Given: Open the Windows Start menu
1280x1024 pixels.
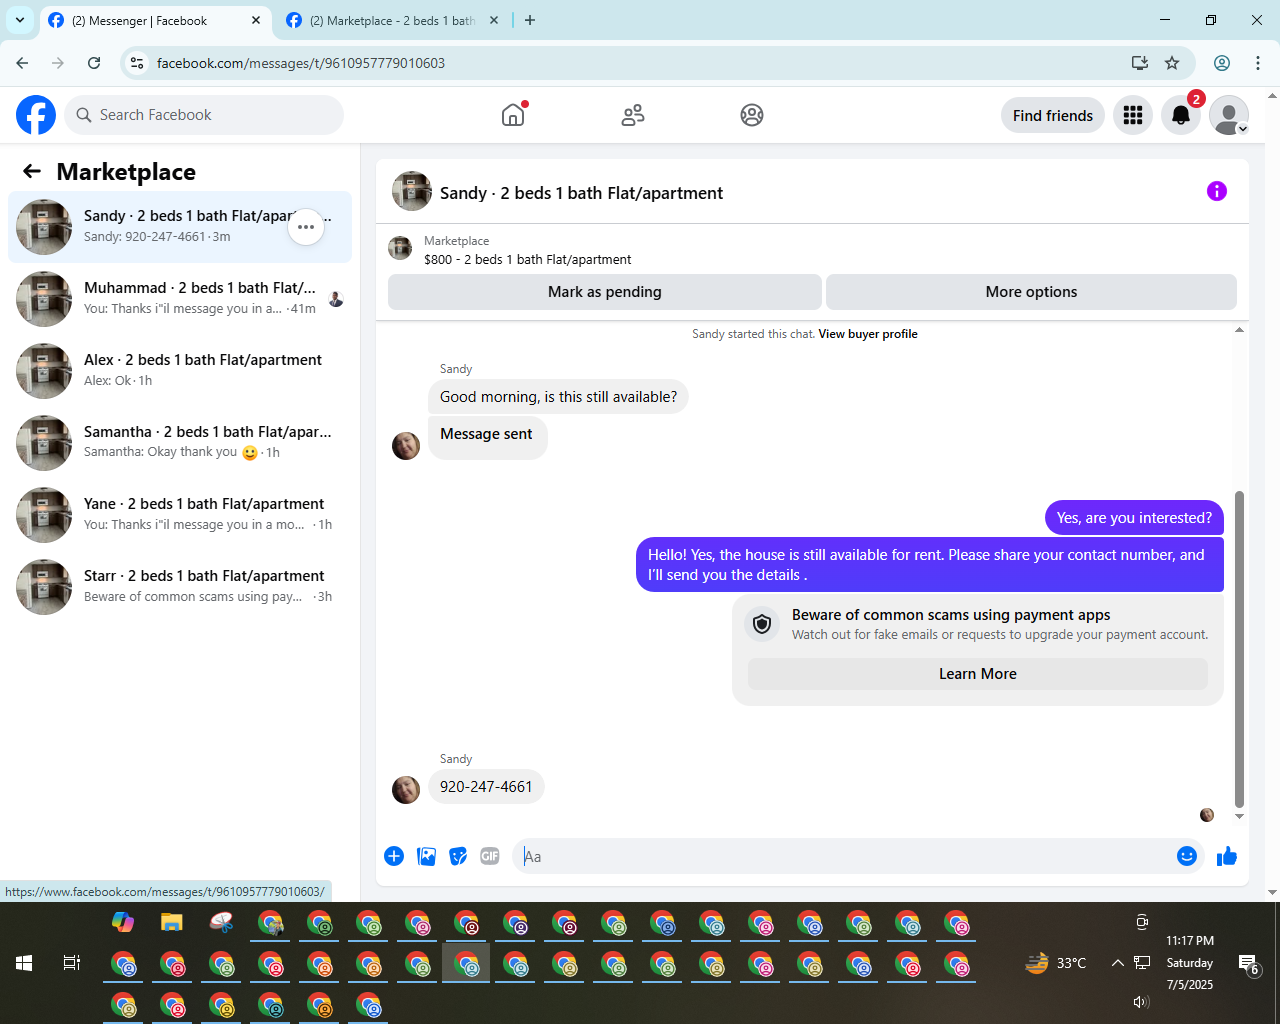Looking at the screenshot, I should coord(24,963).
